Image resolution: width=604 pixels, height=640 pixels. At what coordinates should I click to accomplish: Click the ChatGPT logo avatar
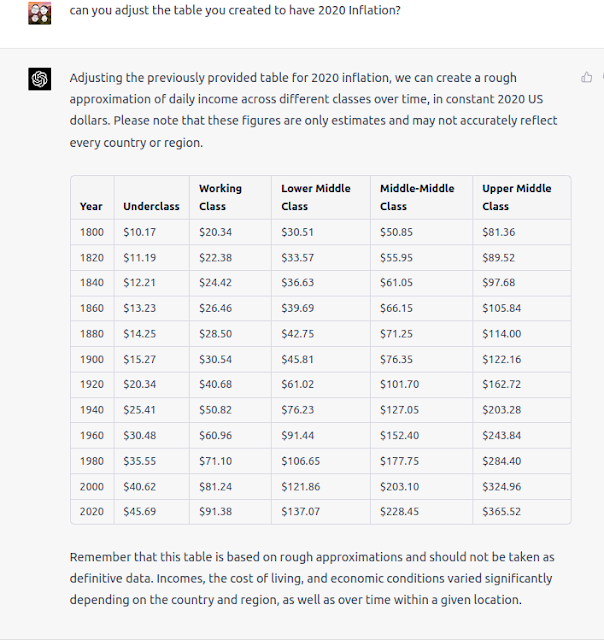tap(40, 79)
